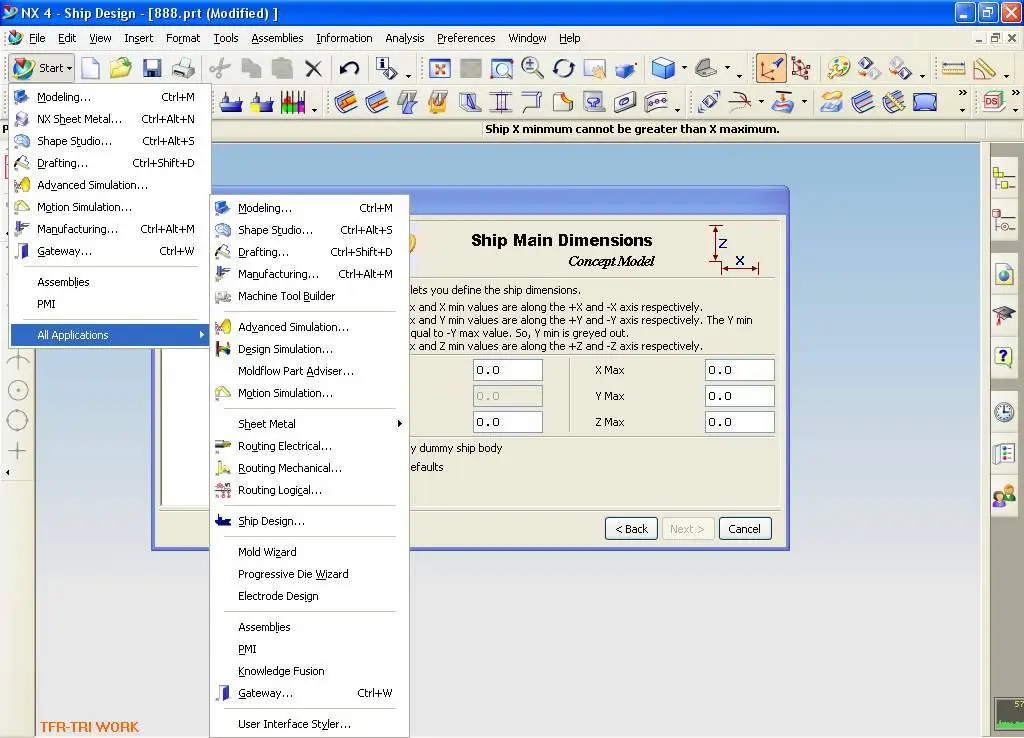Click Cancel in Ship Main Dimensions dialog
The image size is (1024, 738).
(744, 529)
